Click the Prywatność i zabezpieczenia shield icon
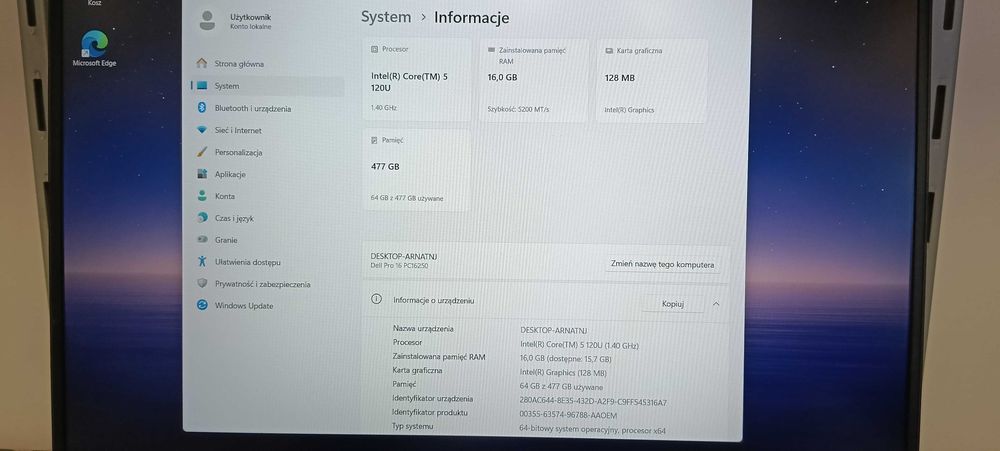 [x=202, y=283]
